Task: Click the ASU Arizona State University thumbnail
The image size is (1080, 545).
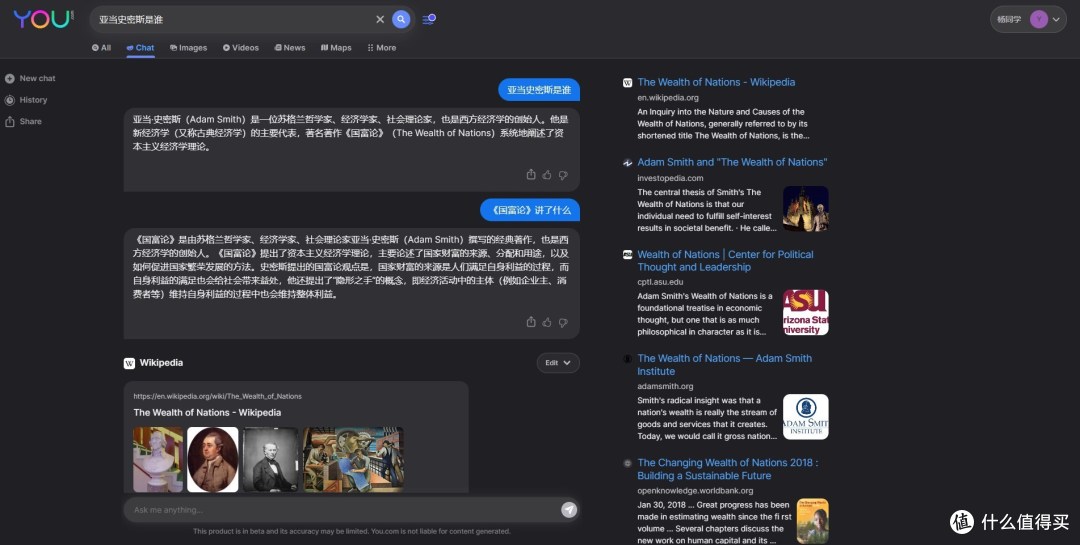Action: 806,313
